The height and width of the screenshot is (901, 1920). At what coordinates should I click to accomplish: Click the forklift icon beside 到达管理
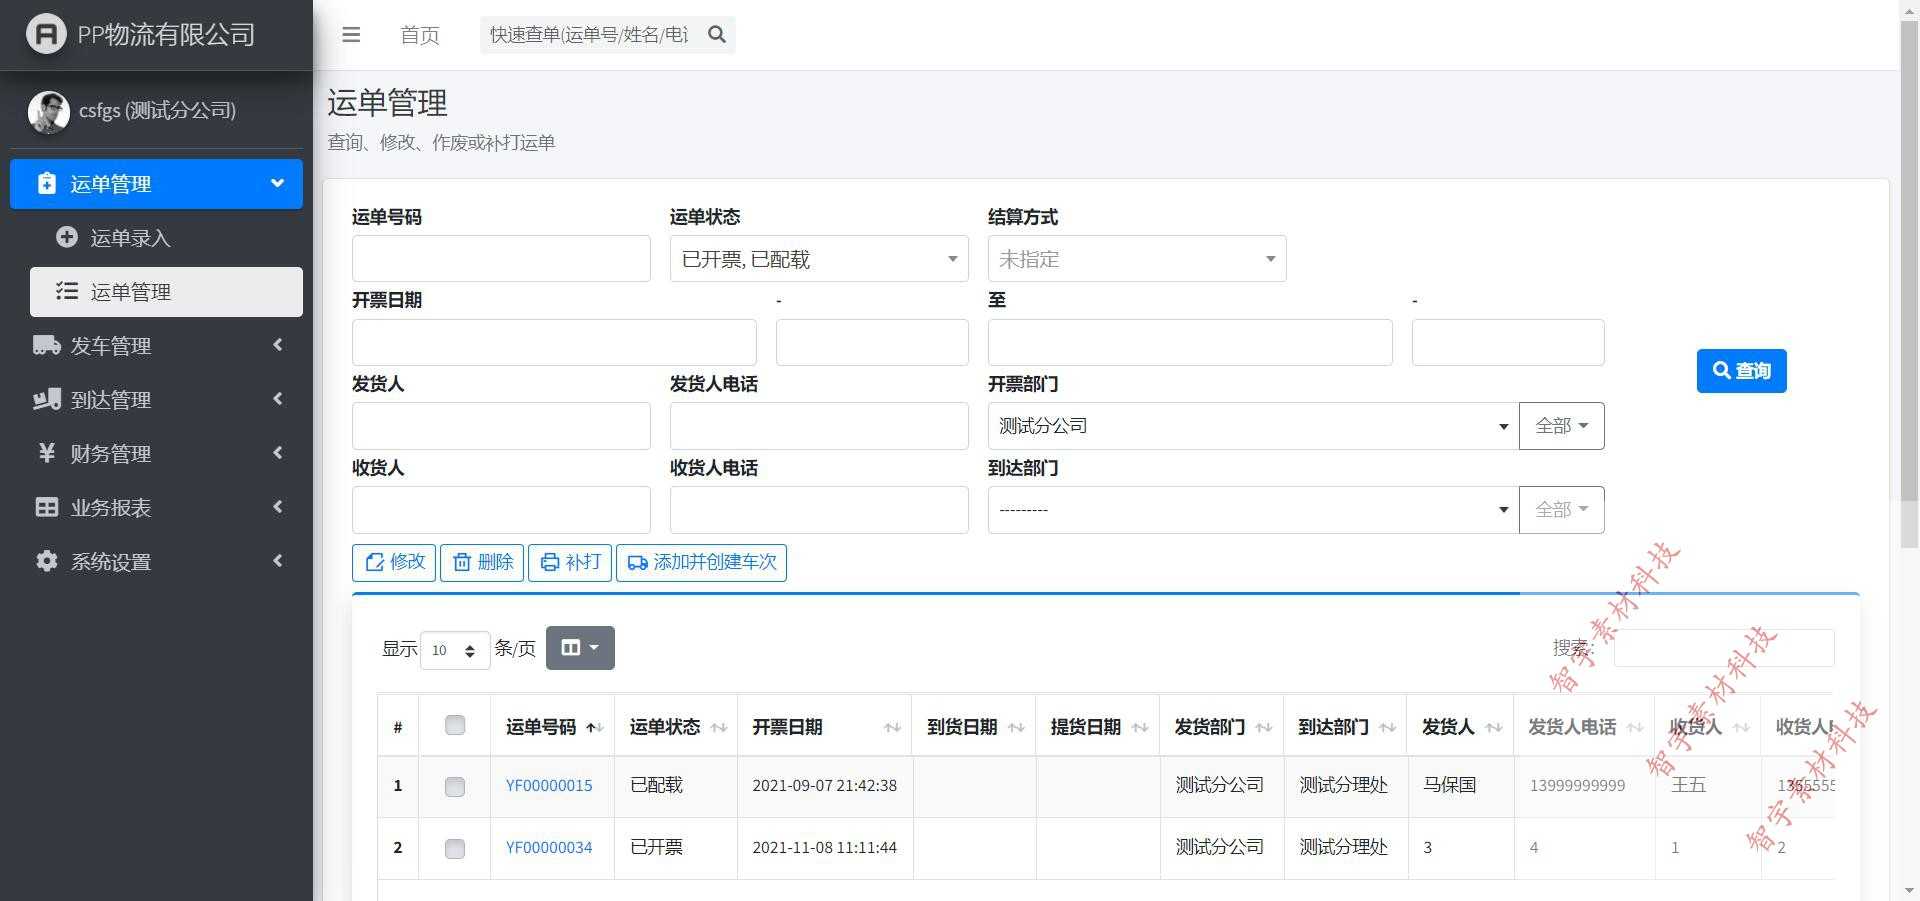[47, 399]
